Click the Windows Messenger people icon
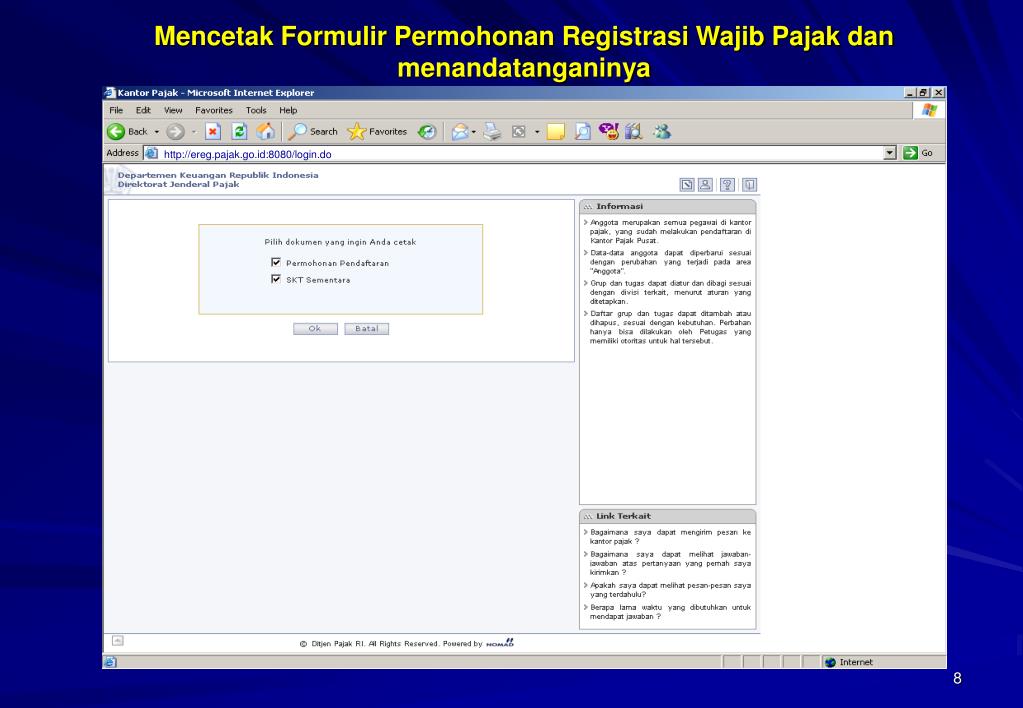1023x708 pixels. 662,132
